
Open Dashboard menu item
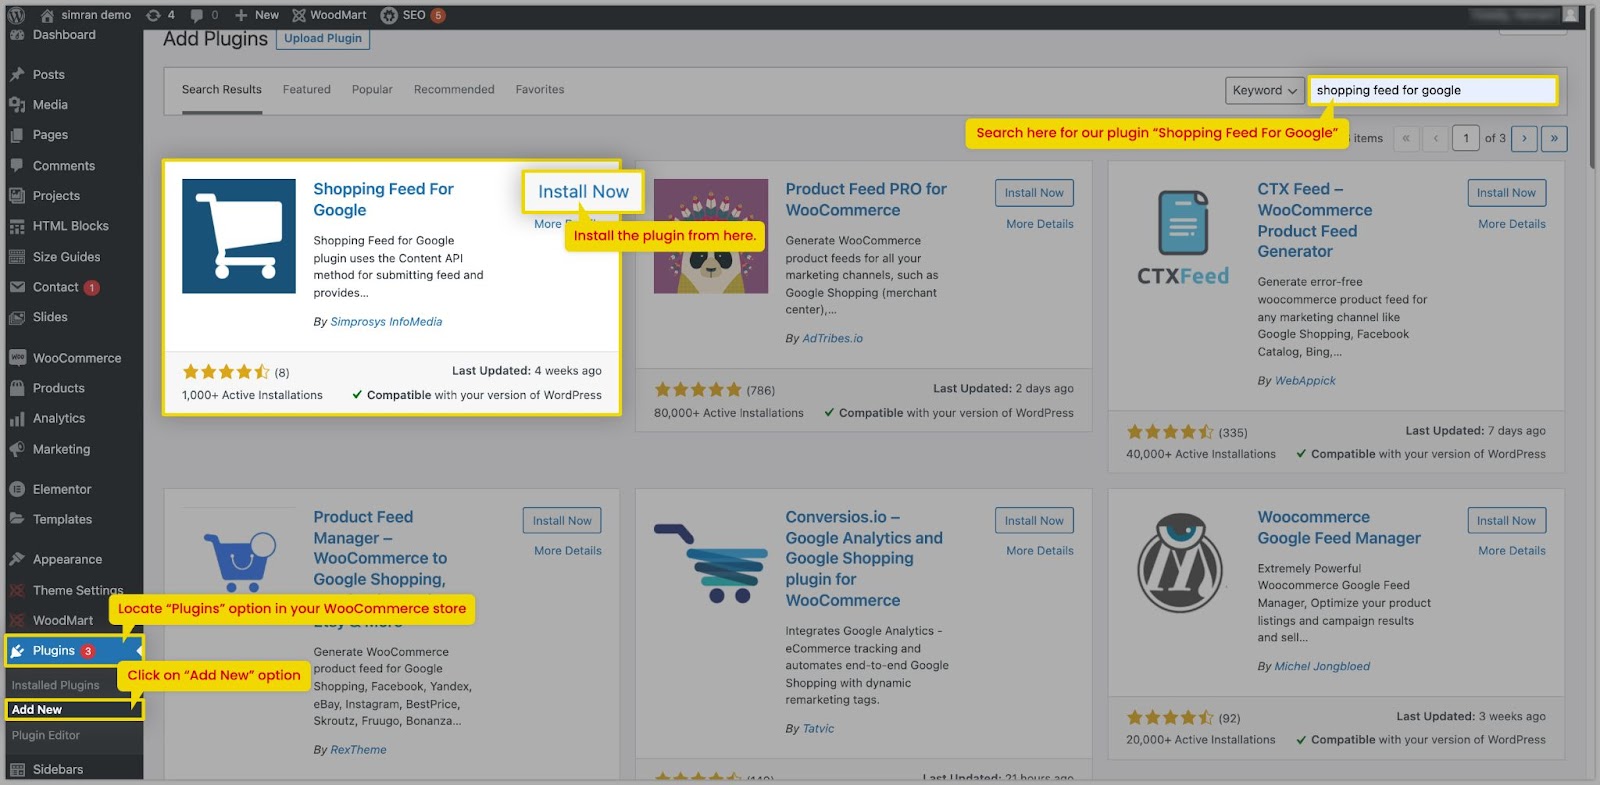tap(64, 35)
